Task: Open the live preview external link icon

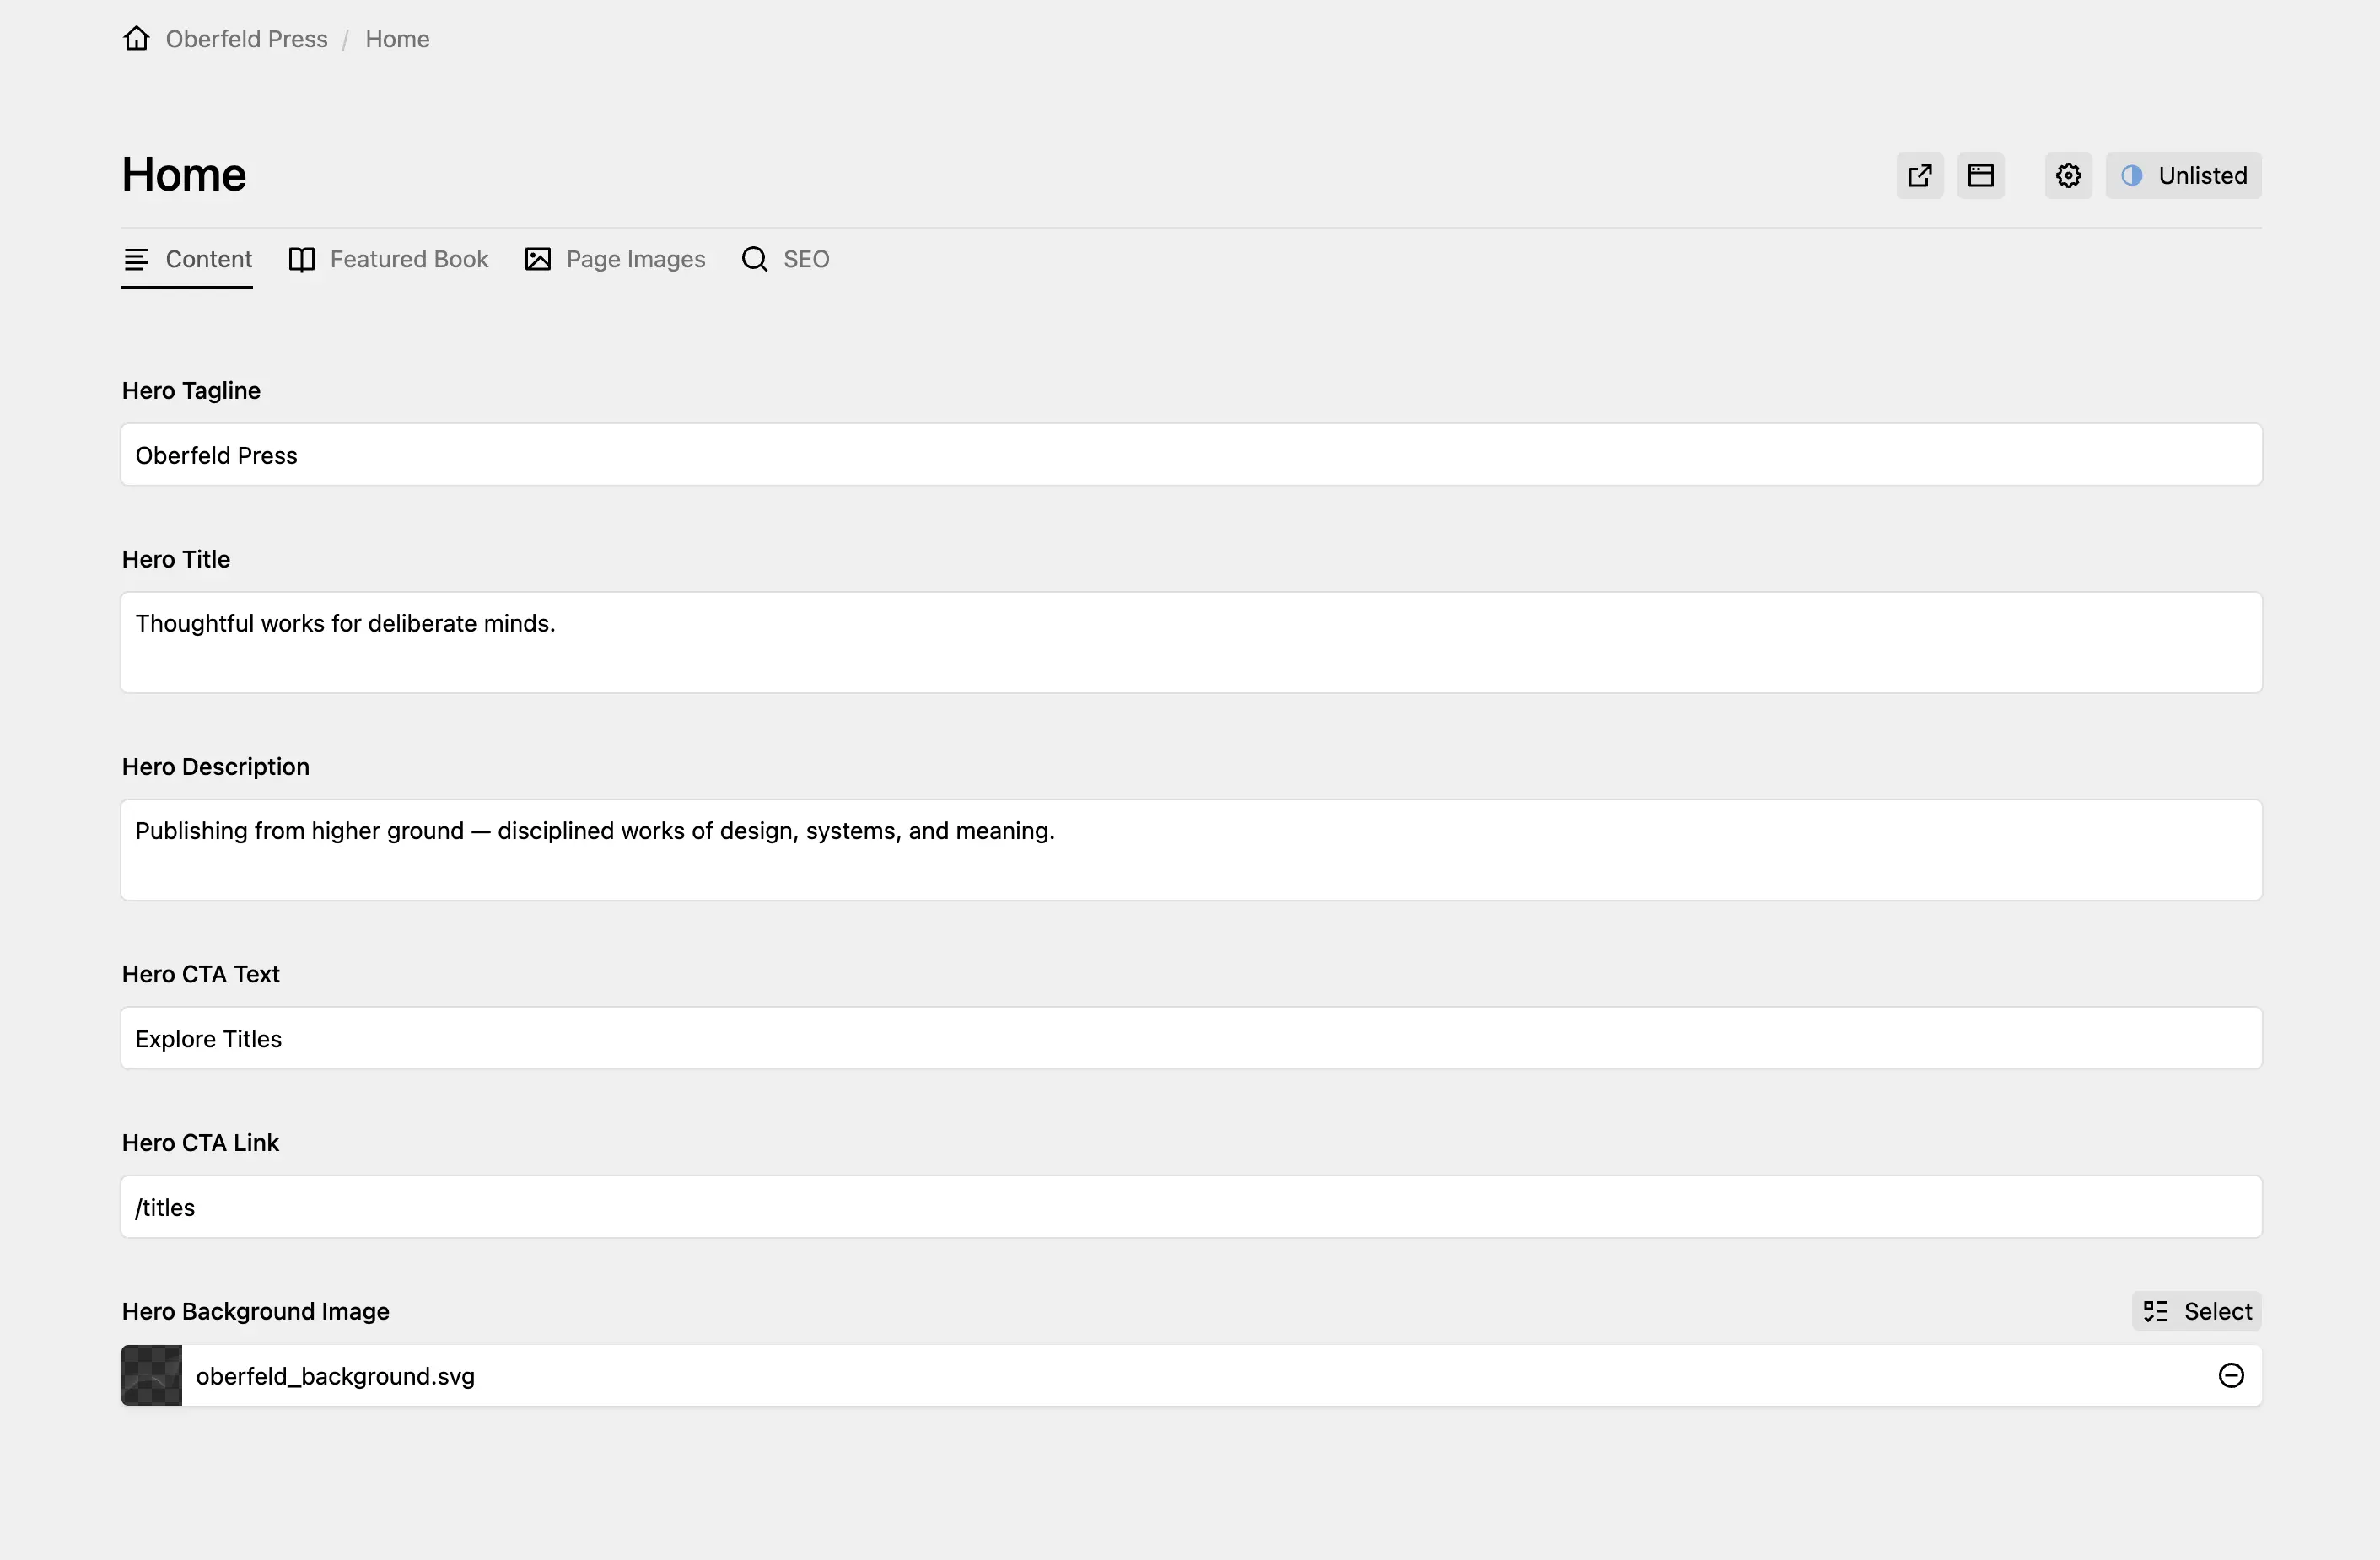Action: [1918, 174]
